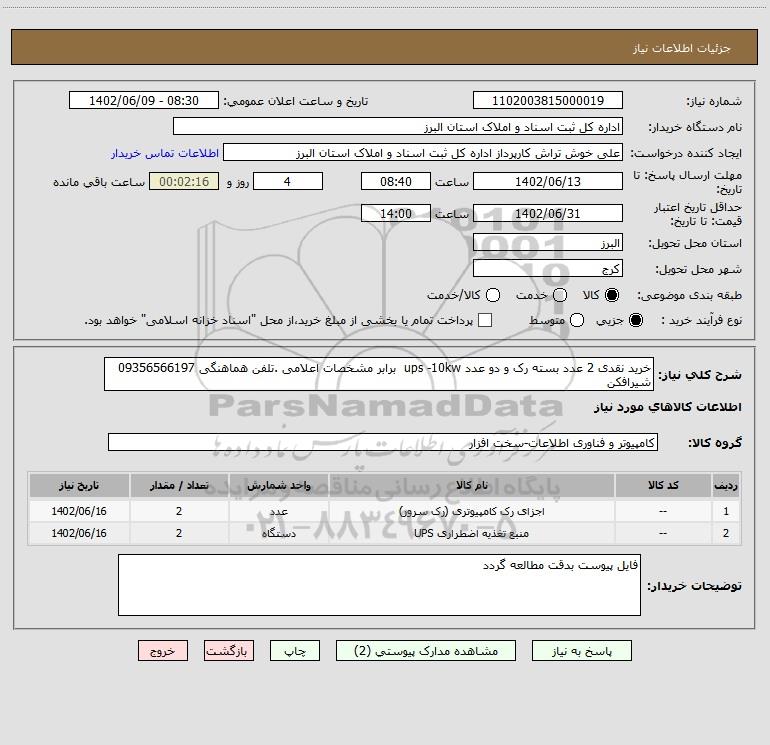770x745 pixels.
Task: Click the buyer organization name field
Action: click(x=398, y=127)
